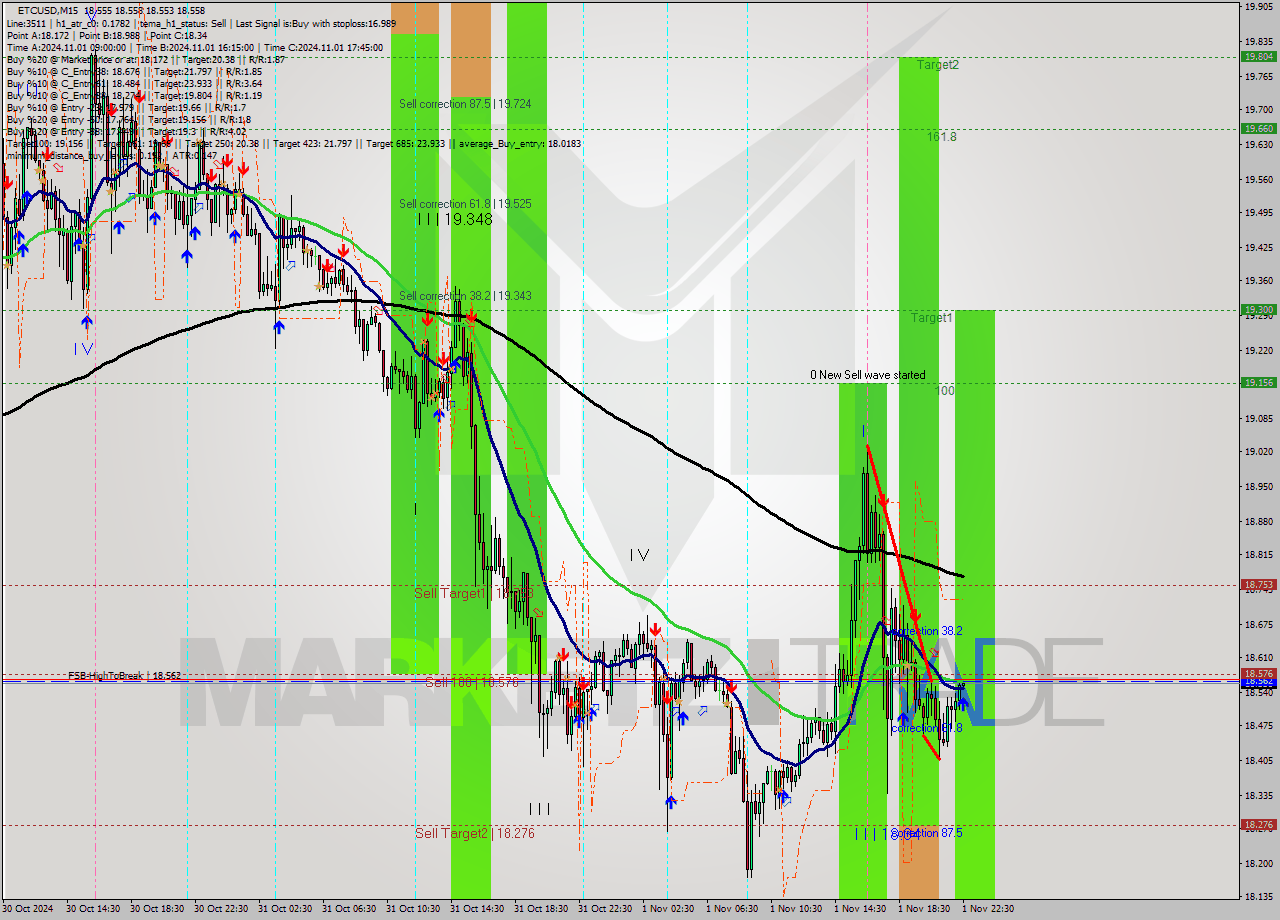Click 'Sell Target2 | 18.276' label
1280x920 pixels.
coord(475,833)
